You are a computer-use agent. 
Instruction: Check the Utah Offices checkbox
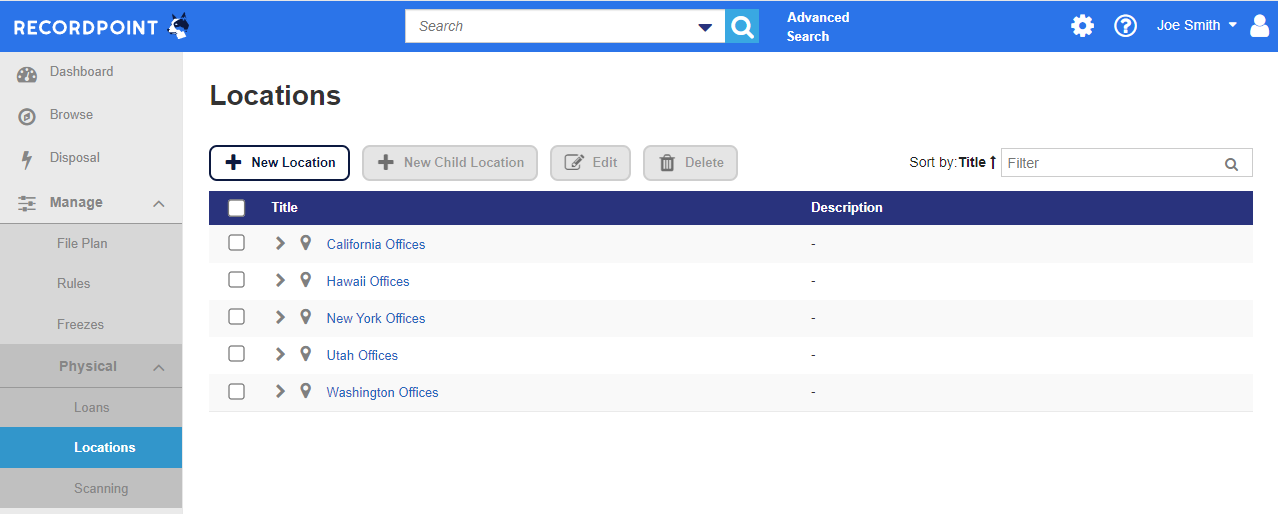click(x=236, y=354)
